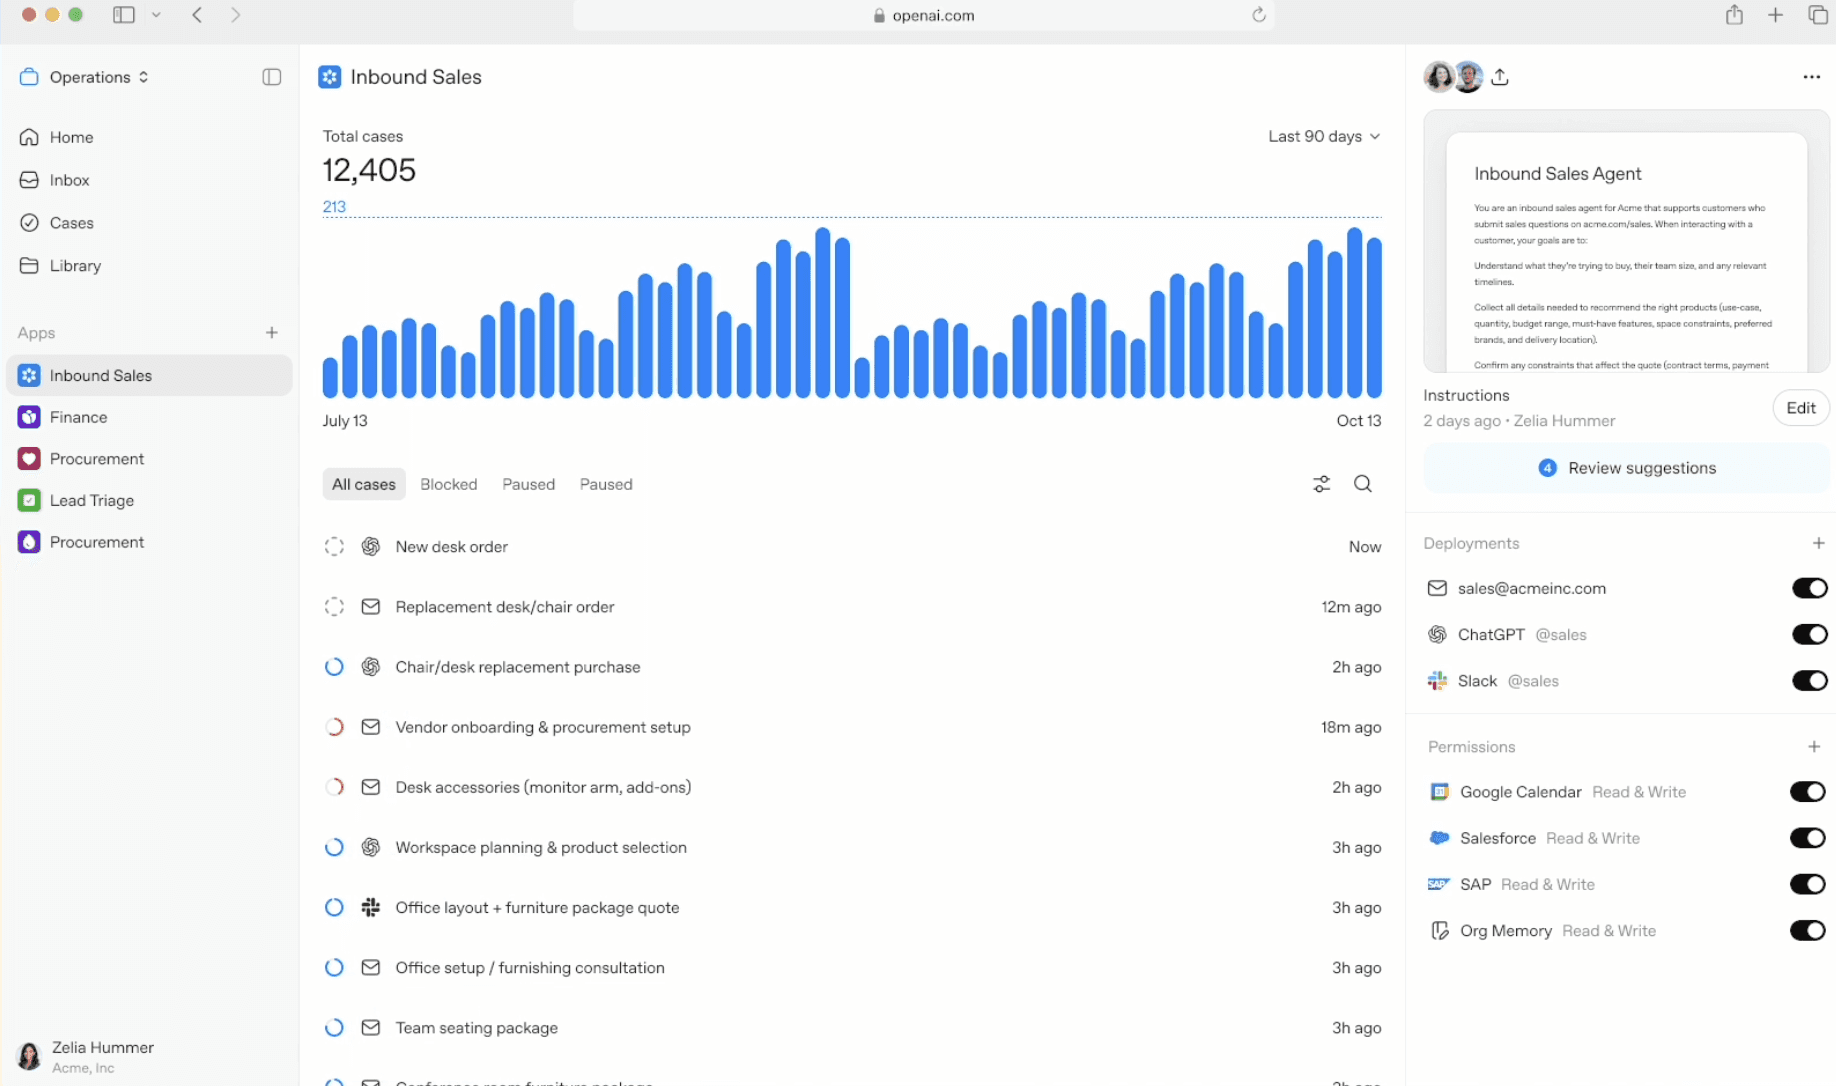Go back in browser history

coord(197,15)
